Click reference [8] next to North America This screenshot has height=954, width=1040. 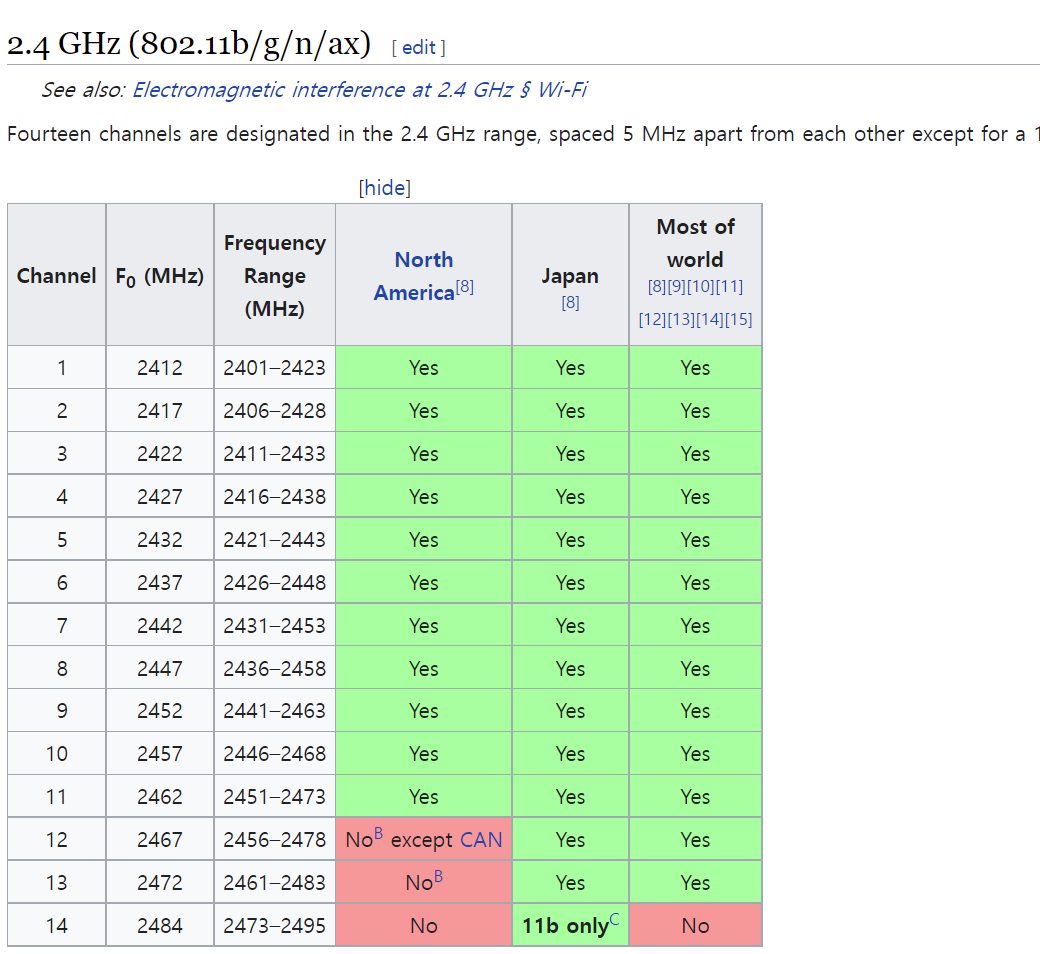coord(465,288)
